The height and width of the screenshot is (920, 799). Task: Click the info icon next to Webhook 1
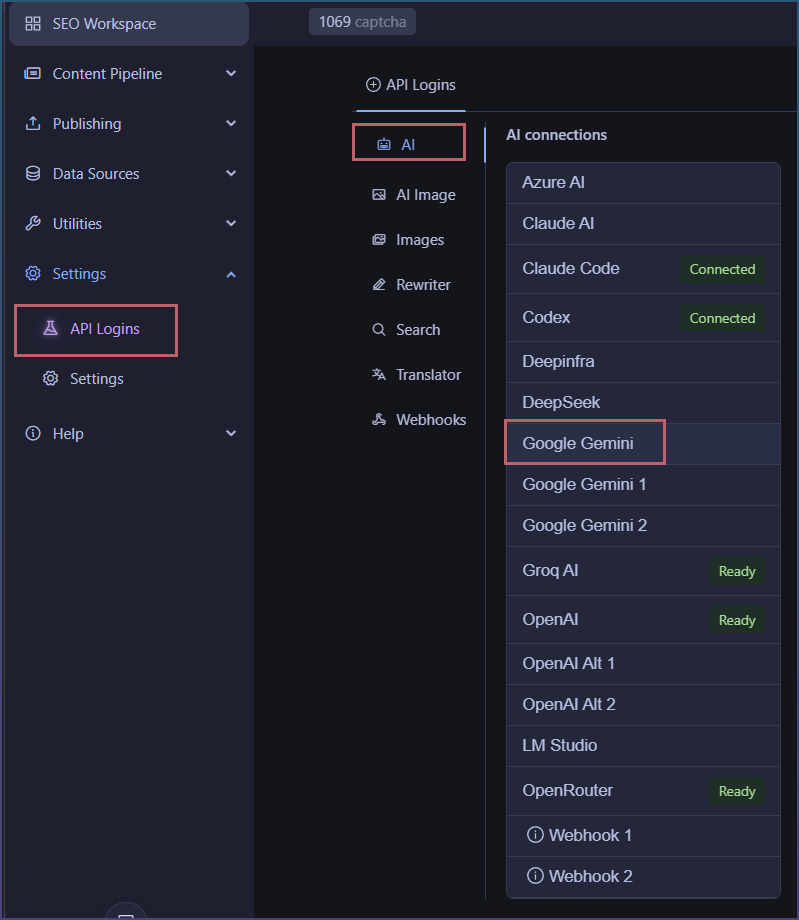535,834
